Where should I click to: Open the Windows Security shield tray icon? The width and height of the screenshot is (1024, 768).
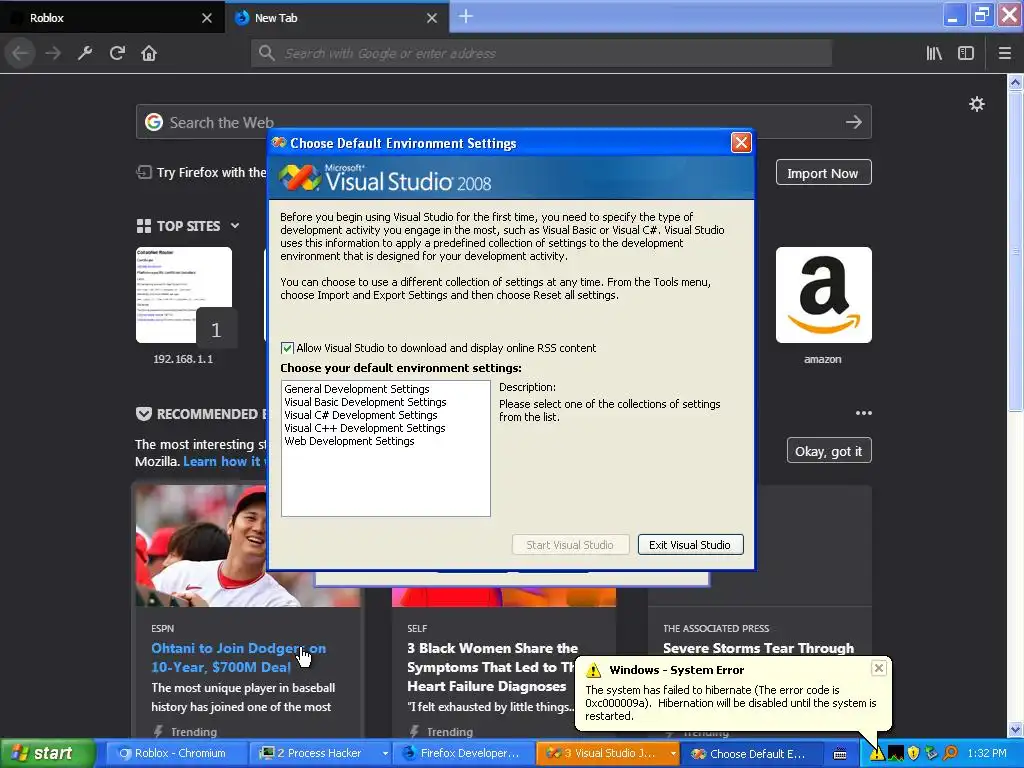point(914,754)
